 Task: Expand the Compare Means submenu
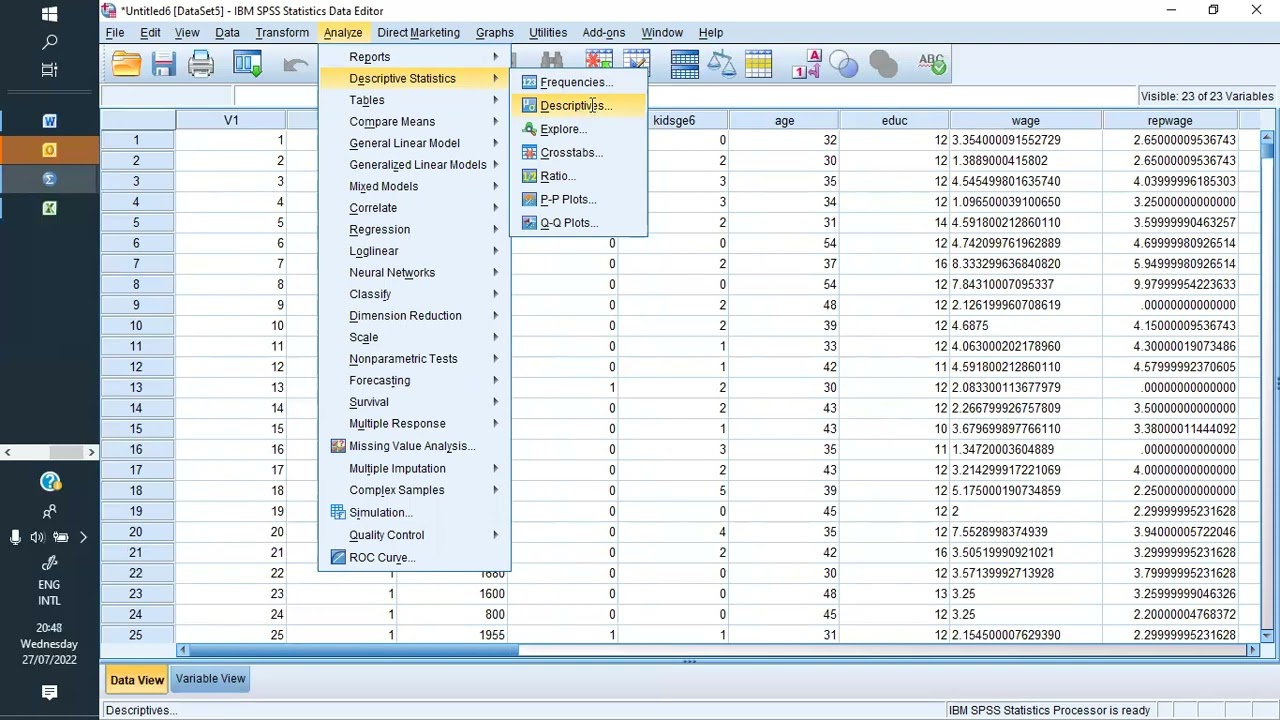[x=414, y=122]
